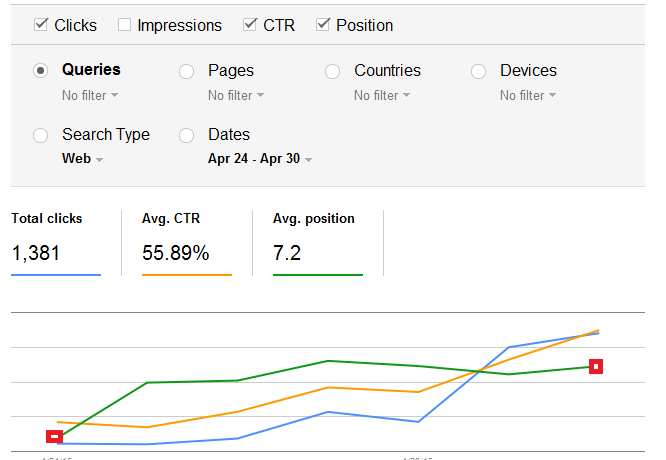
Task: Expand the Pages 'No filter' dropdown
Action: click(236, 96)
